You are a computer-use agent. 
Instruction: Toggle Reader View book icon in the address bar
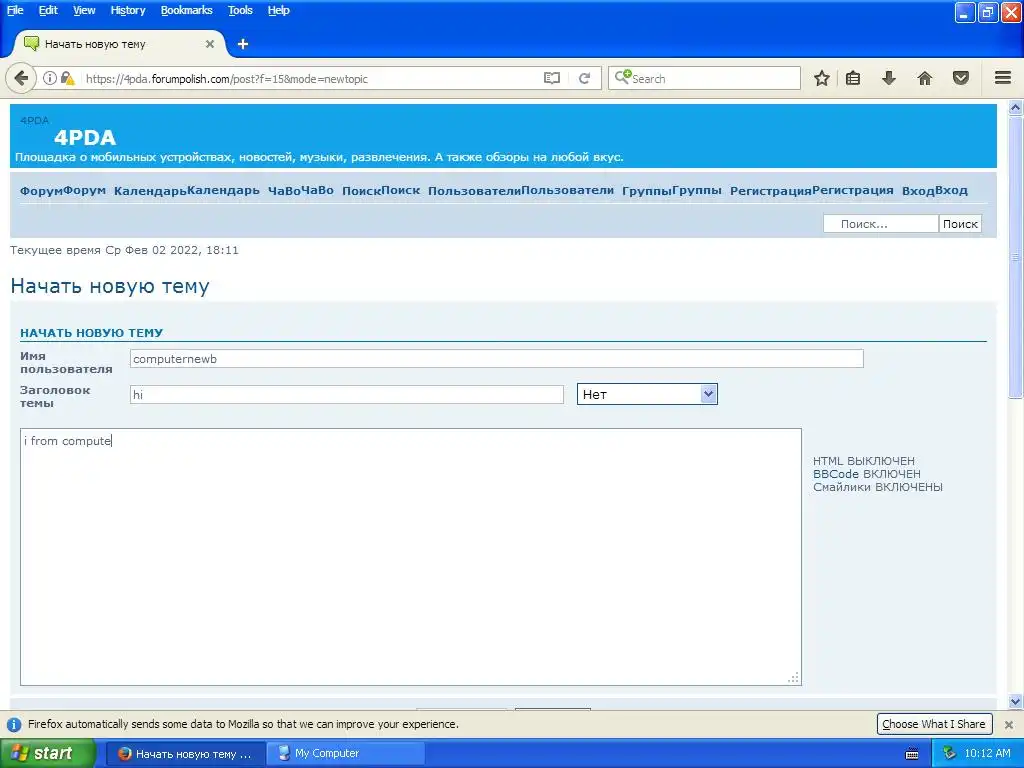[552, 78]
